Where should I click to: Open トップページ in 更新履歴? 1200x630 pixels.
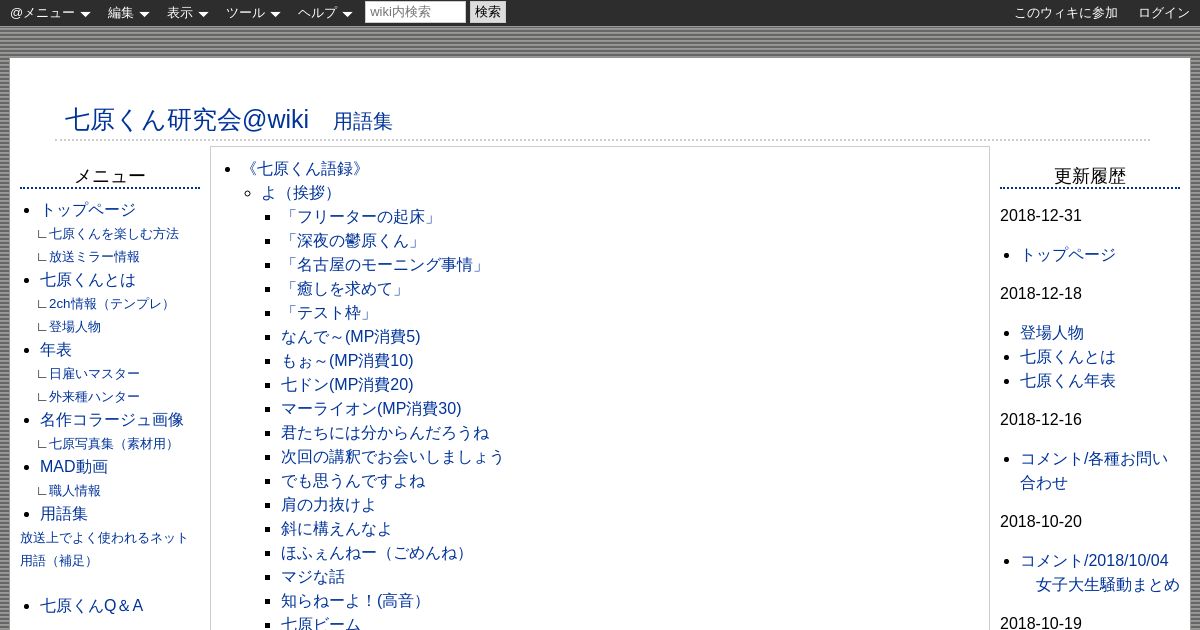[1068, 255]
